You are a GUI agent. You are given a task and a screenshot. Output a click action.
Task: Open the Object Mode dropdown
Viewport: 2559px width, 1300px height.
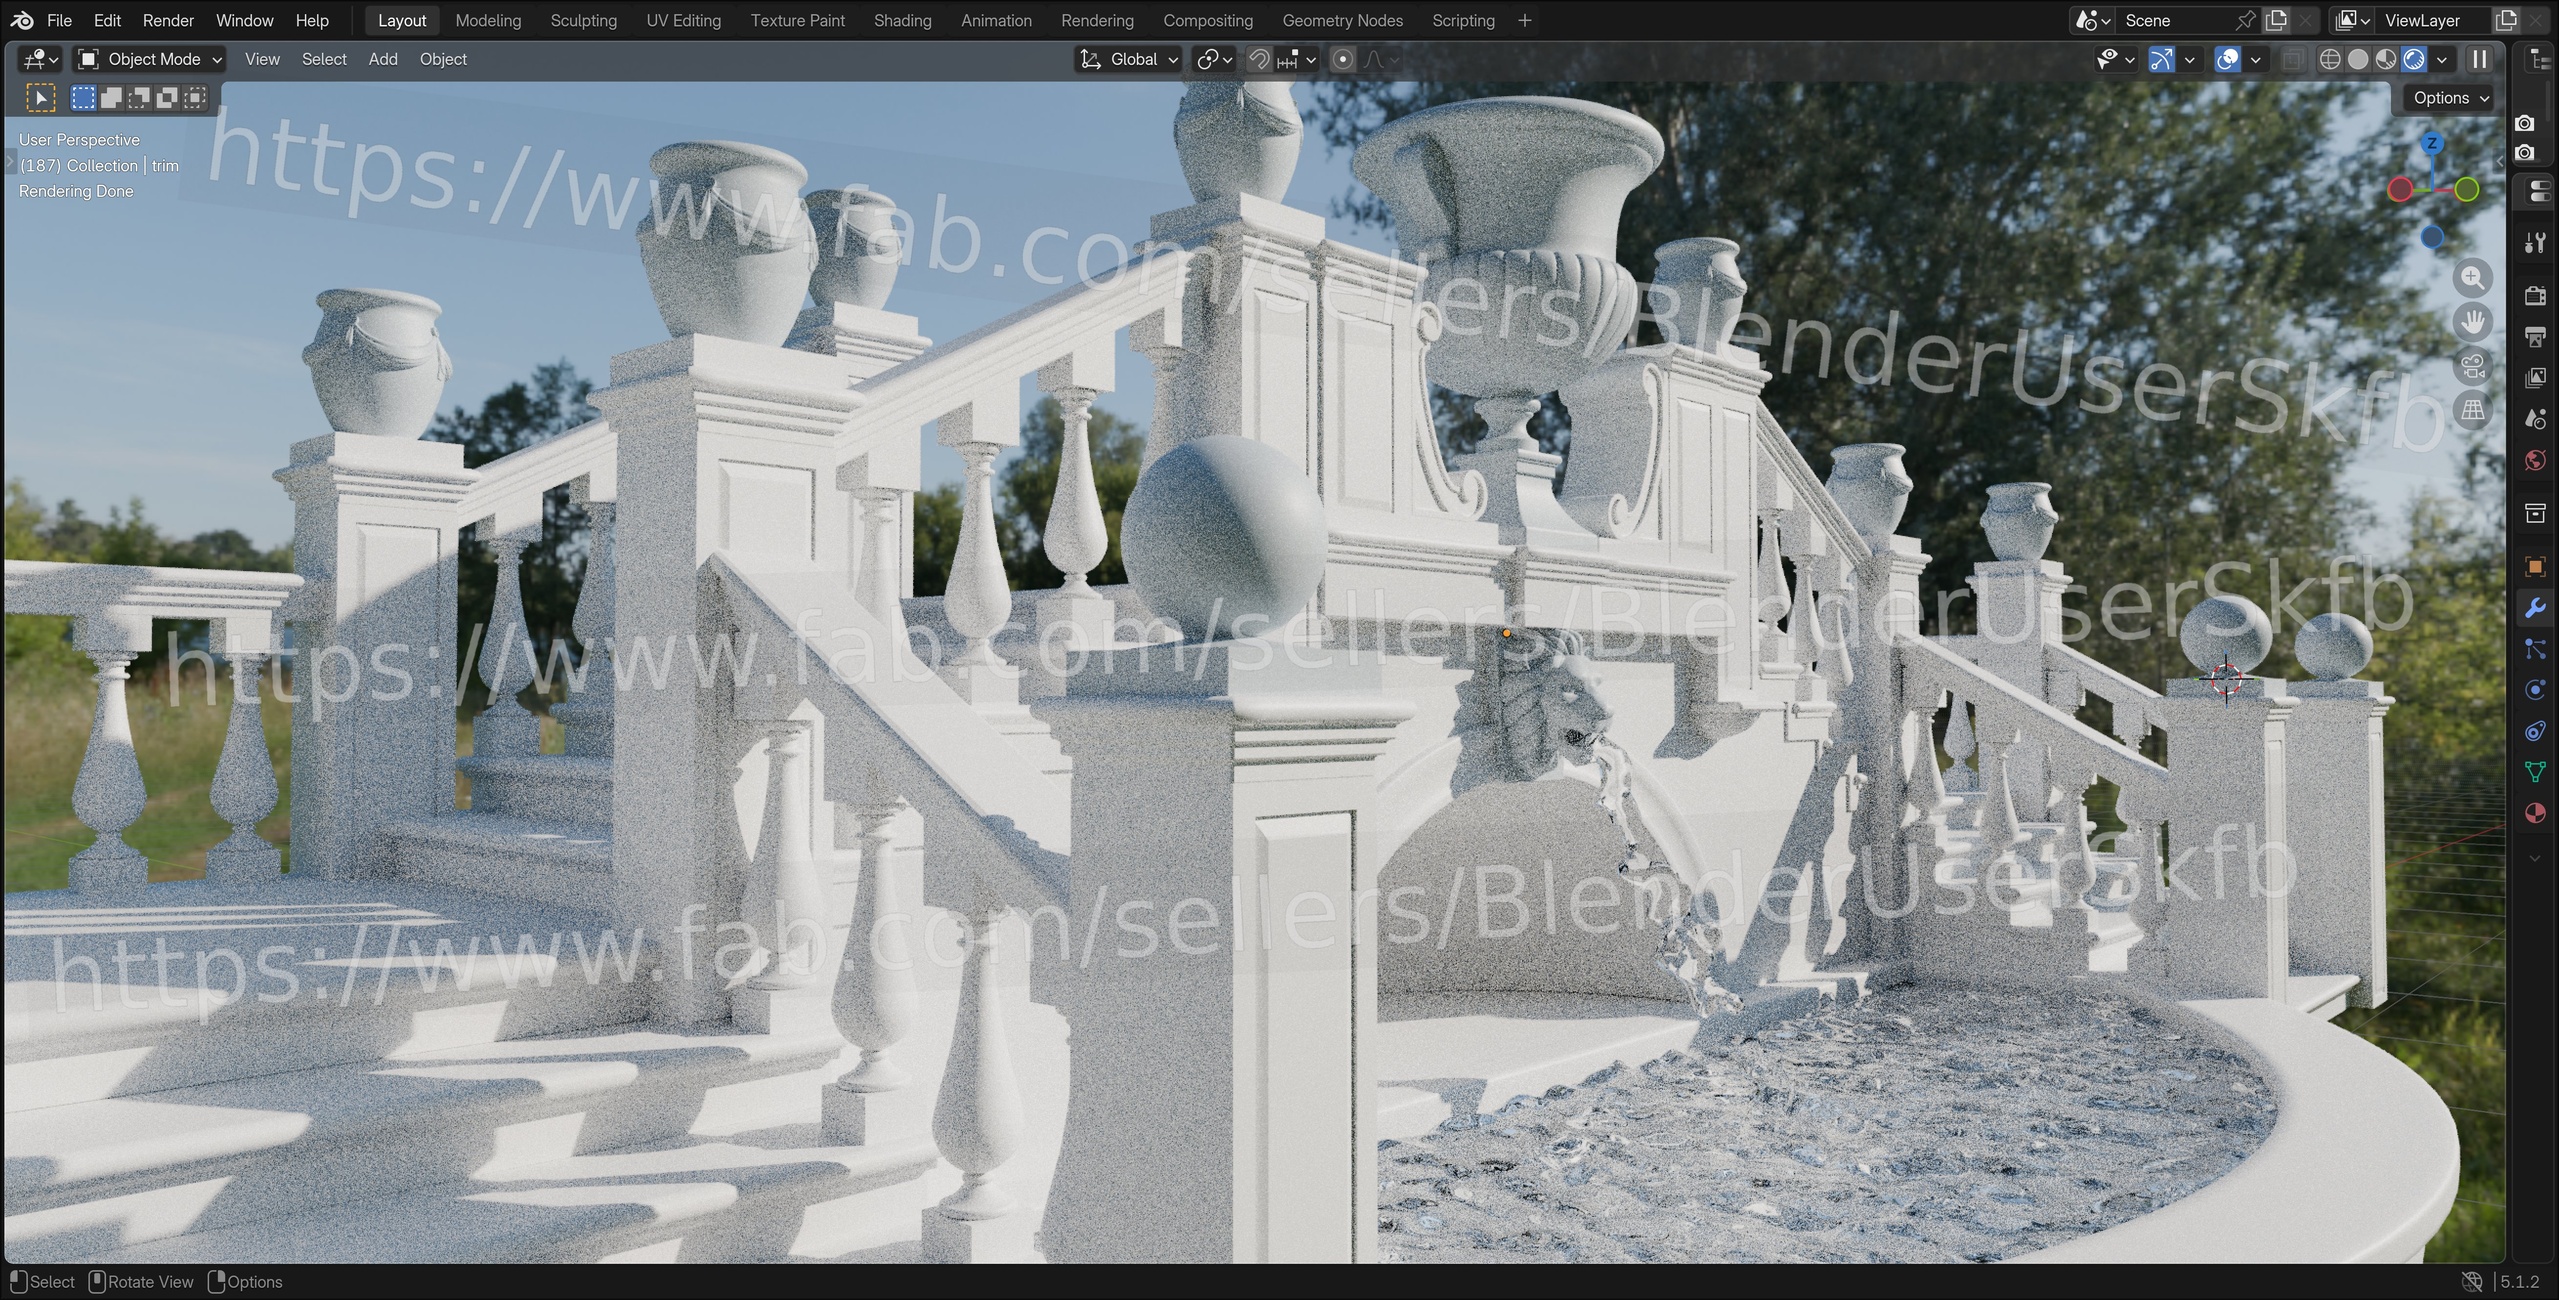click(x=150, y=60)
